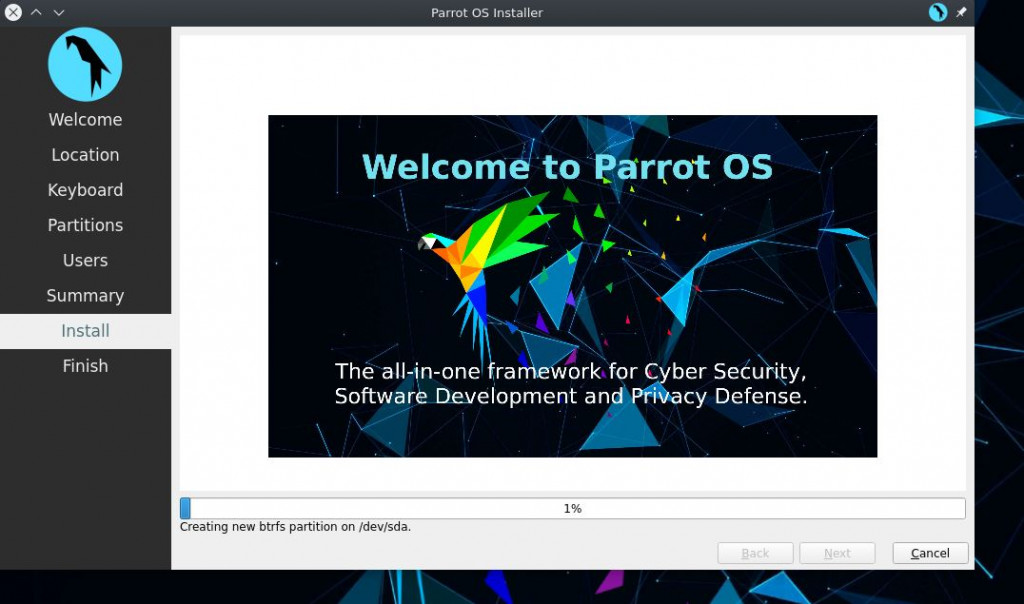Close the installer with the X button
This screenshot has height=604, width=1024.
(x=13, y=12)
